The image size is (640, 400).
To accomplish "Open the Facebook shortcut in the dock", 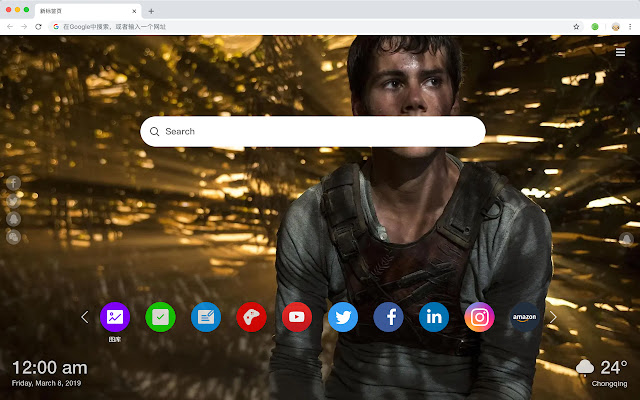I will (388, 317).
